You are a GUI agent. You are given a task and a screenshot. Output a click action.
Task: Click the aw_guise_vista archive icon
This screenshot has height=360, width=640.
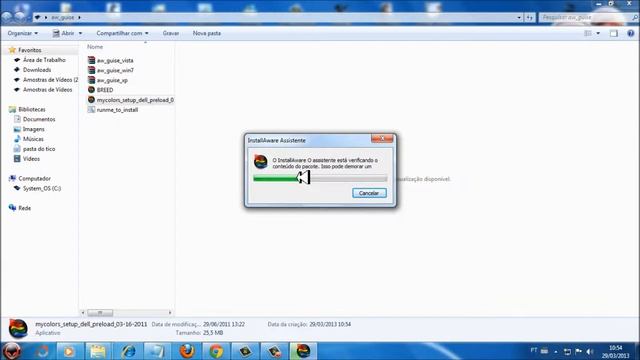pyautogui.click(x=91, y=60)
